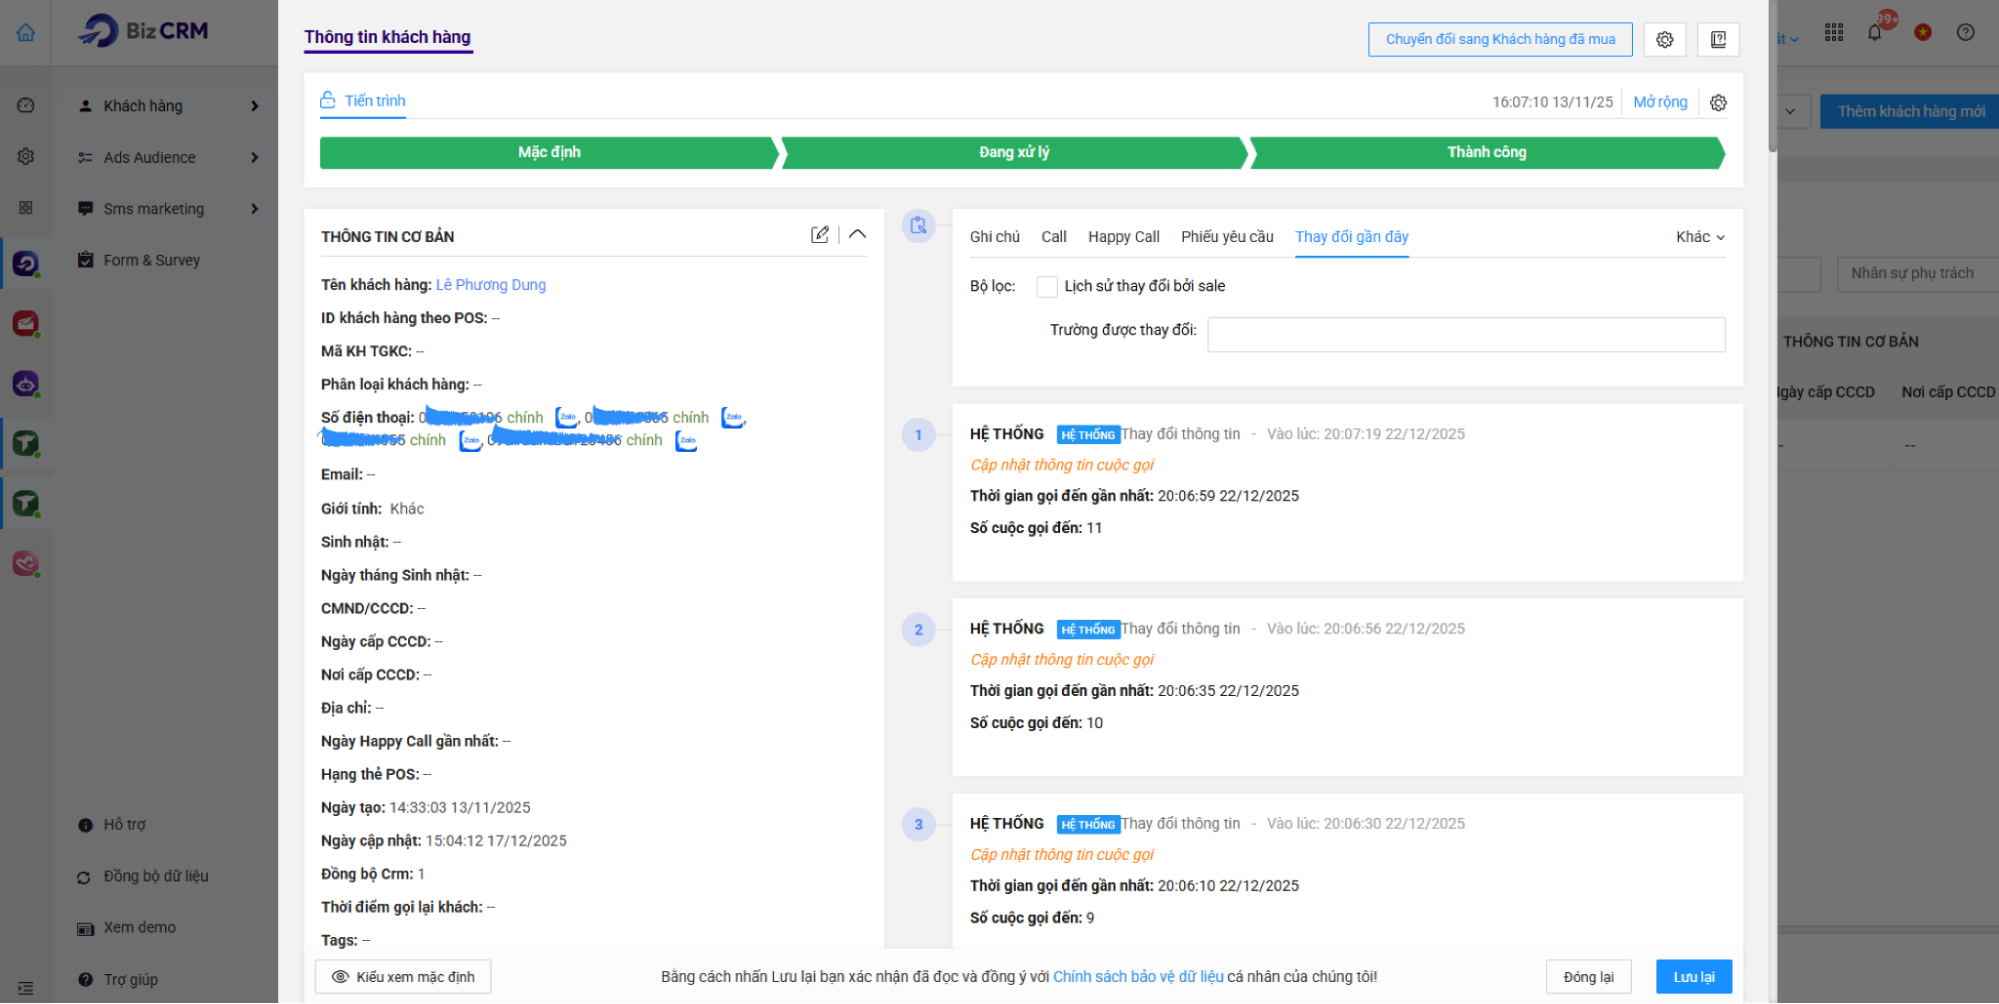Open the Tiến trình settings gear

tap(1718, 103)
